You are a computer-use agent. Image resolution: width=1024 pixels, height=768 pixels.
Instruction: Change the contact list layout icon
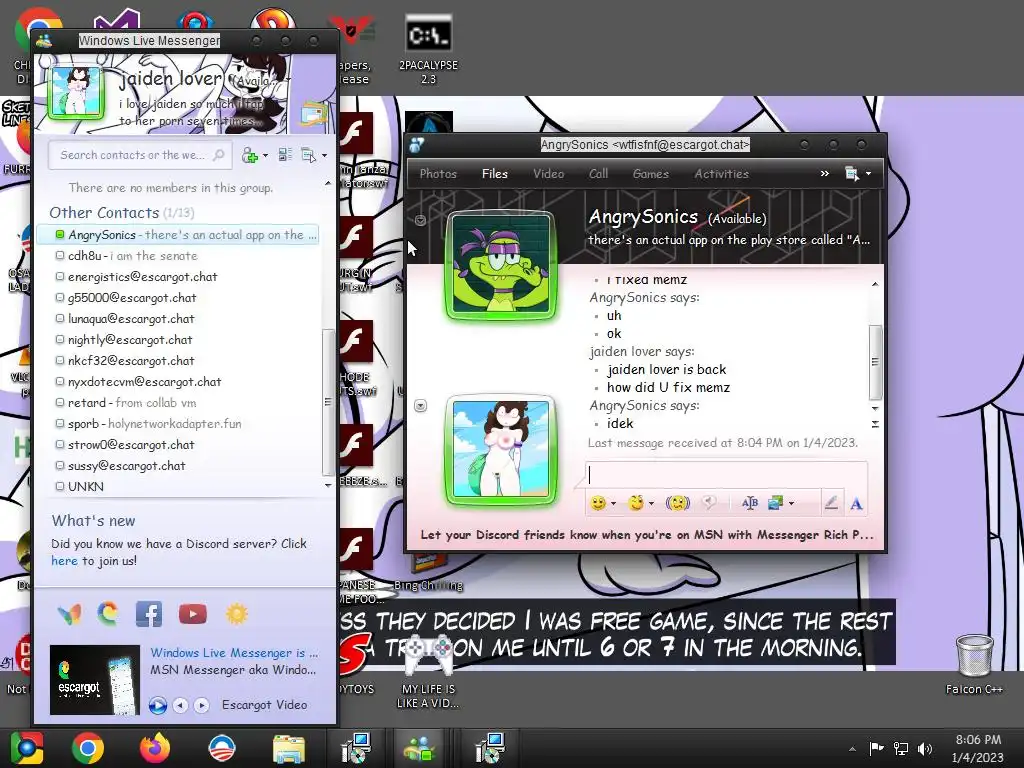(285, 155)
